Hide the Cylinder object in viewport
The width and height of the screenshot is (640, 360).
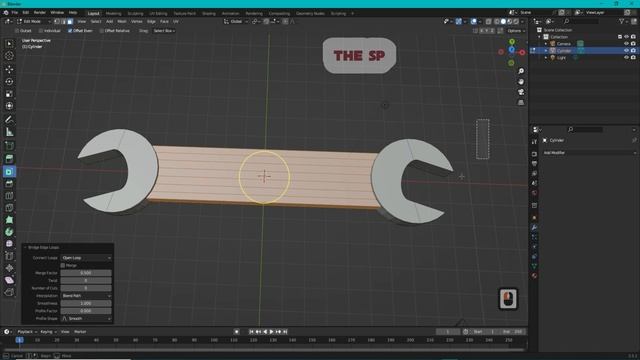tap(626, 51)
